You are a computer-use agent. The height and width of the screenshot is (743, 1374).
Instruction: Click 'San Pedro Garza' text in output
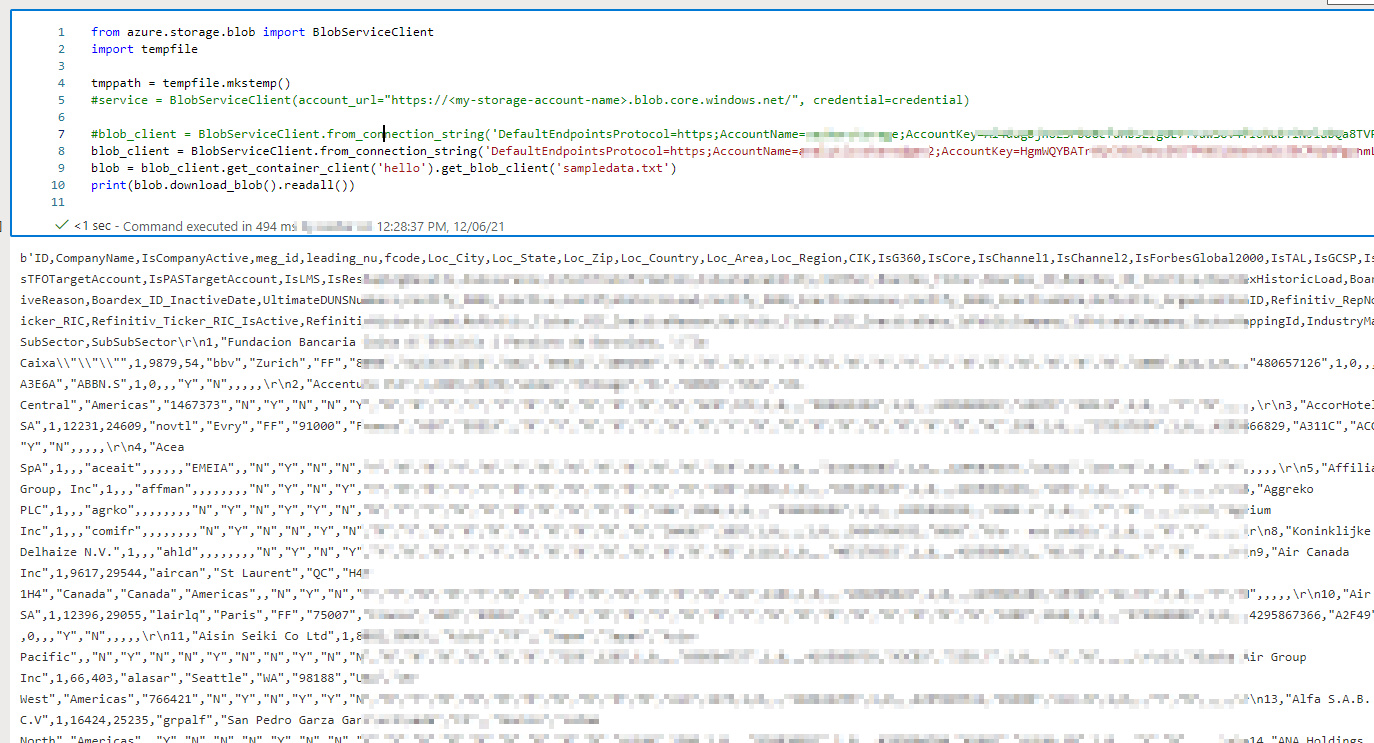click(276, 720)
